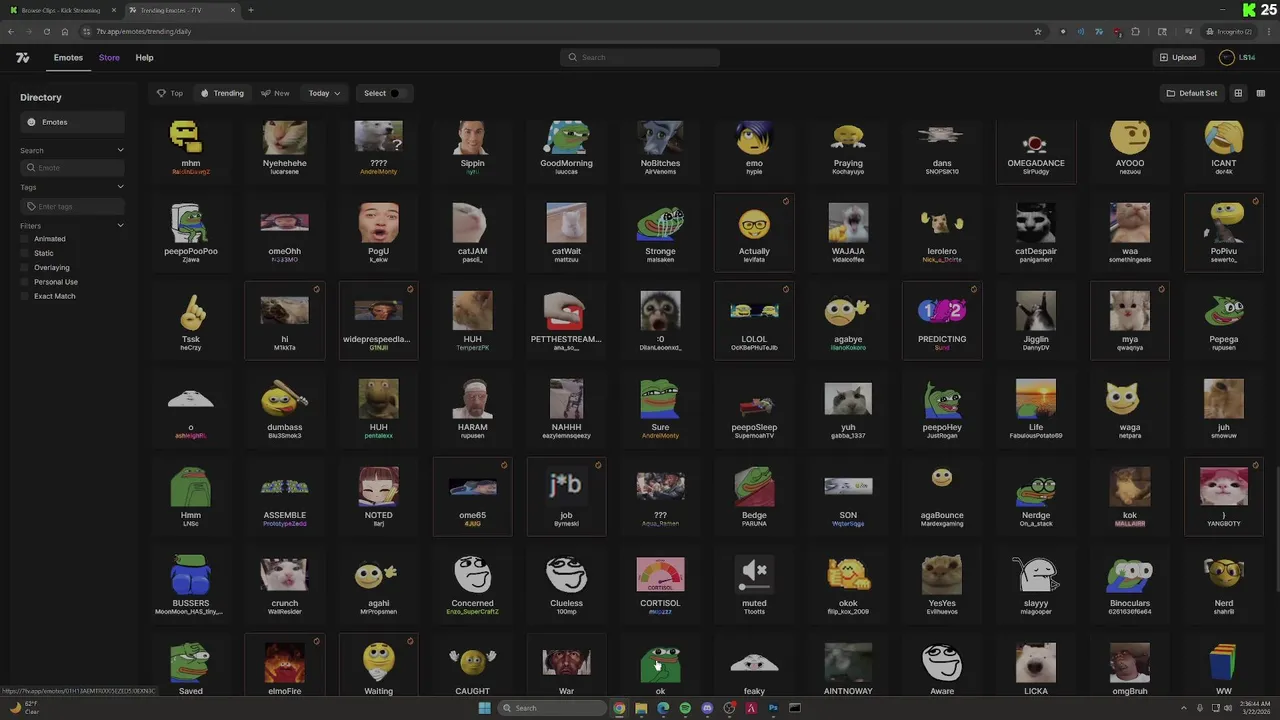Sort emotes by Top
The width and height of the screenshot is (1280, 720).
coord(170,93)
